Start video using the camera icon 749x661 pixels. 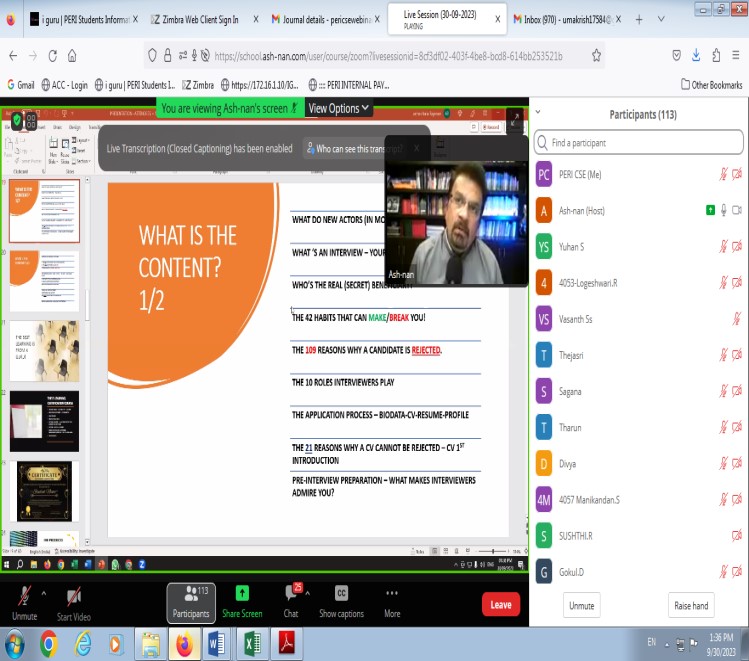73,596
